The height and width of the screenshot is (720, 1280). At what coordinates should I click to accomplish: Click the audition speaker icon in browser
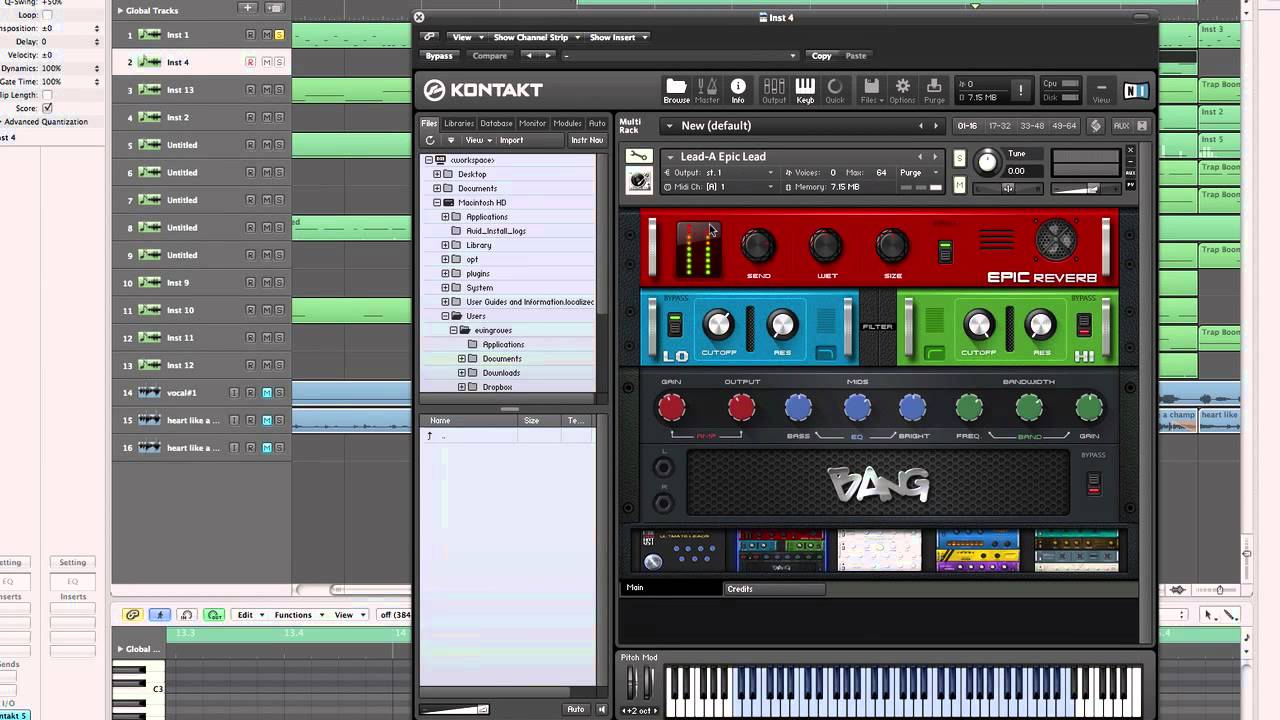(x=601, y=709)
